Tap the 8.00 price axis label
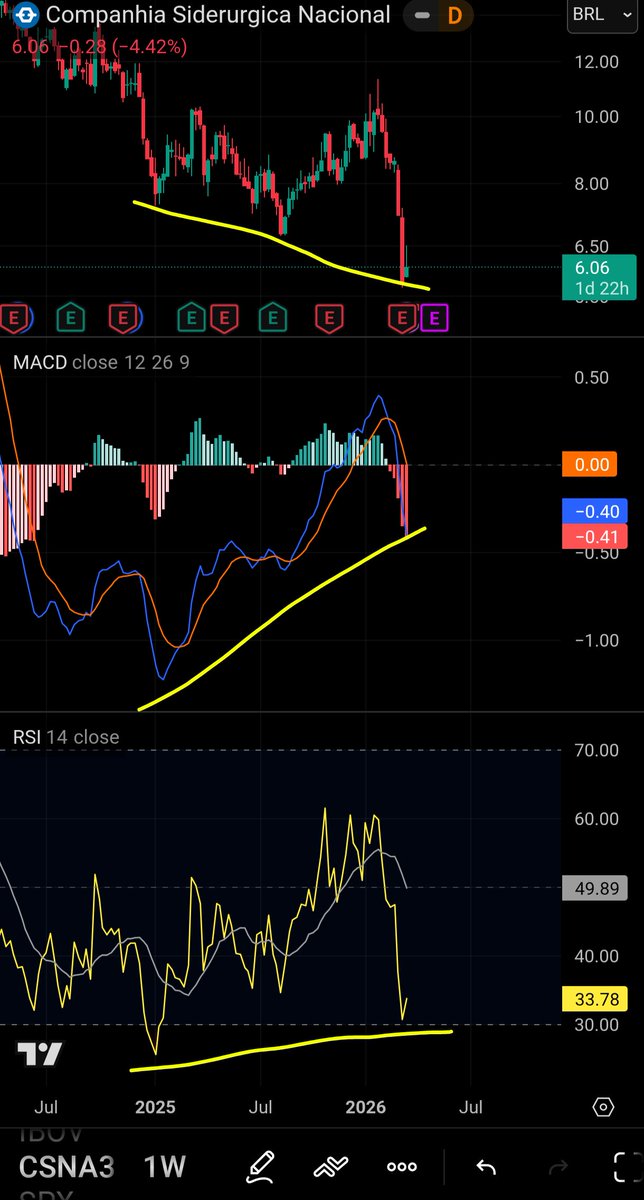 [592, 184]
